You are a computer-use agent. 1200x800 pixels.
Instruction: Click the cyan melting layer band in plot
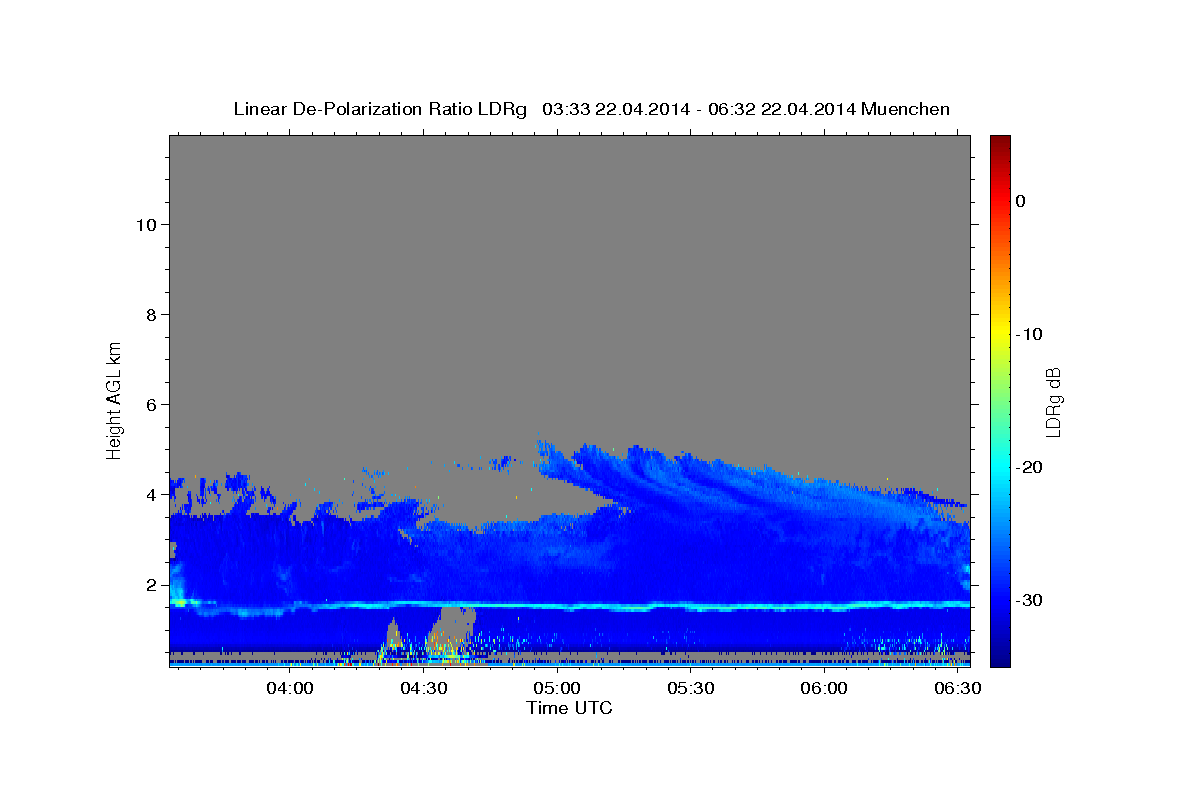(570, 606)
